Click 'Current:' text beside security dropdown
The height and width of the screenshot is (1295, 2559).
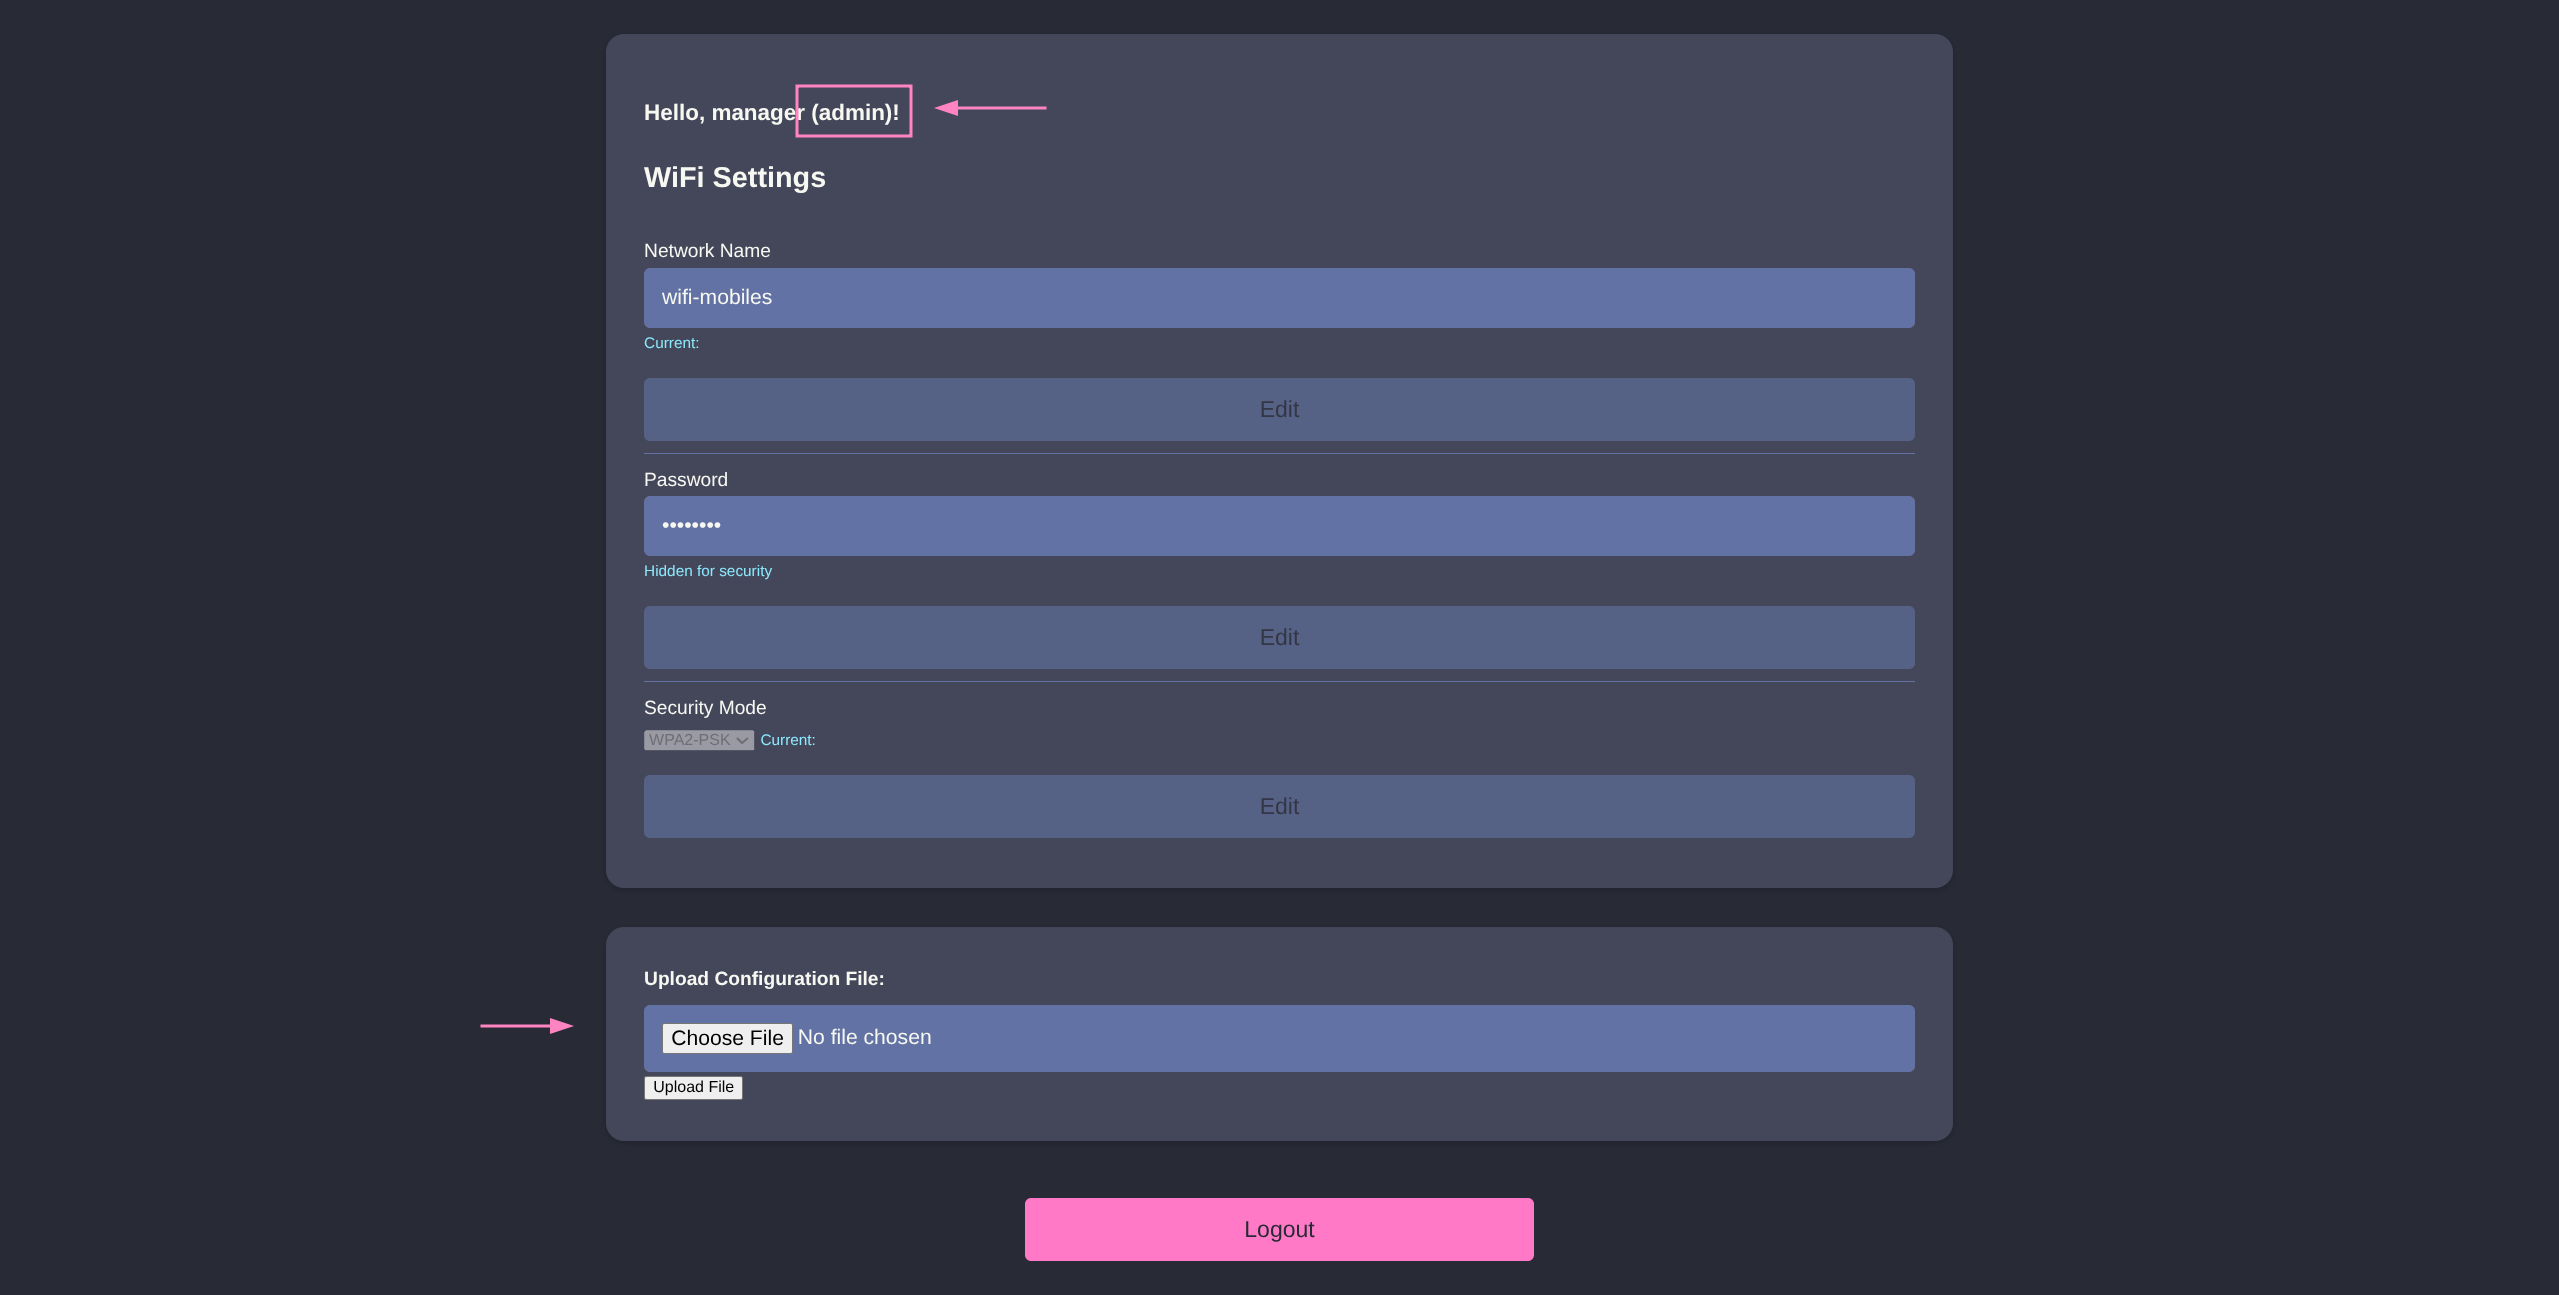[x=787, y=740]
